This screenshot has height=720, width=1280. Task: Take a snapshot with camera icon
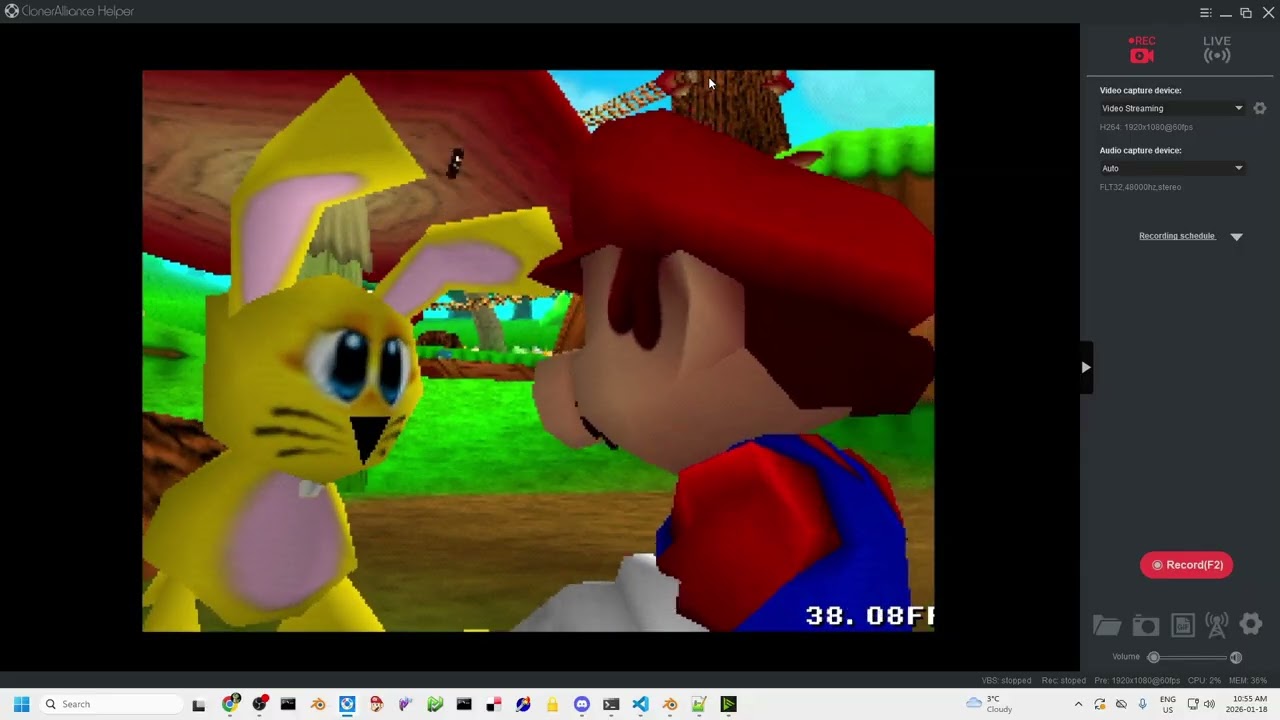pos(1146,626)
